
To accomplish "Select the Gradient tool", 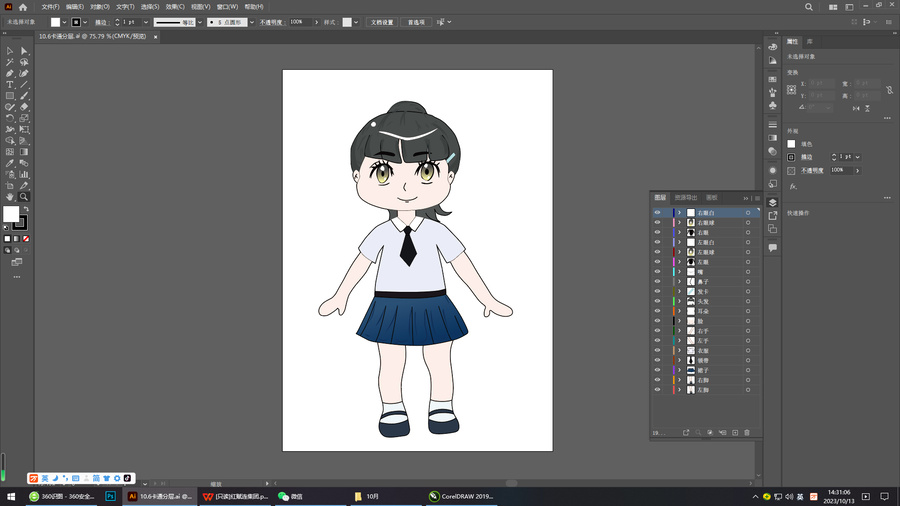I will pos(24,152).
